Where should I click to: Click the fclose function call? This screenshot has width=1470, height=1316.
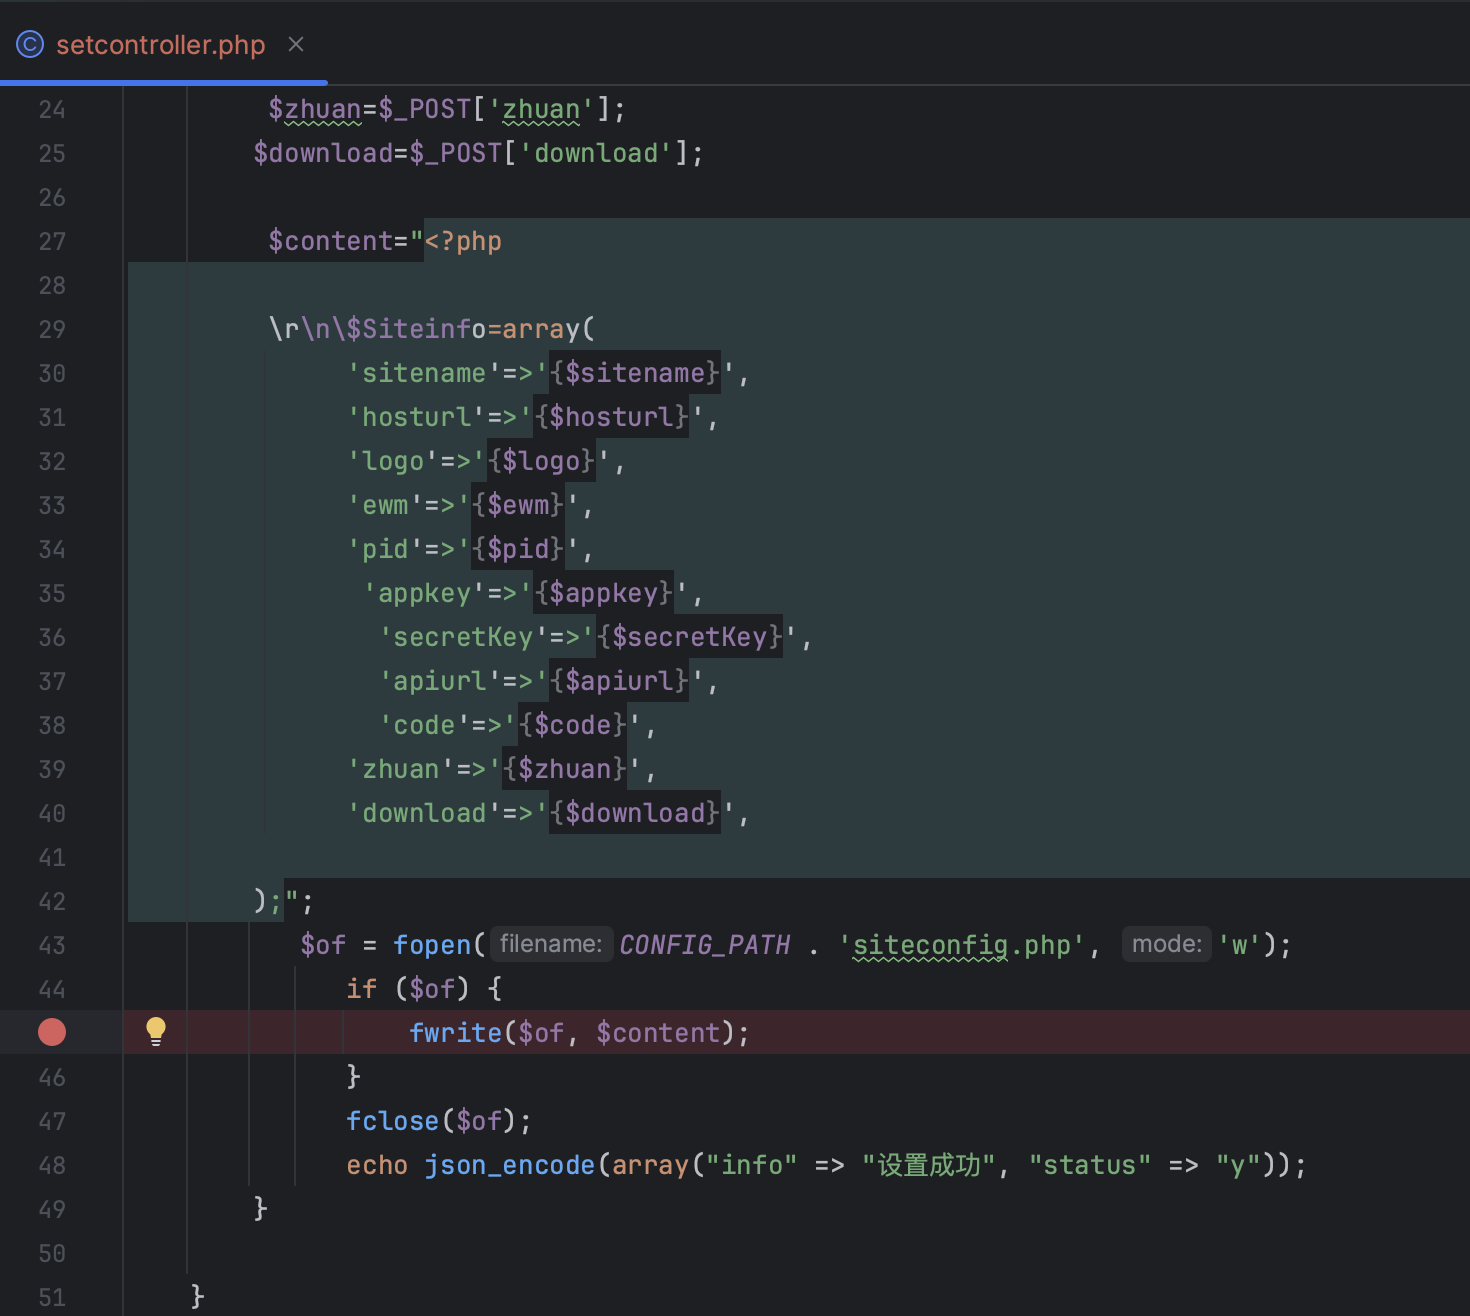(393, 1121)
